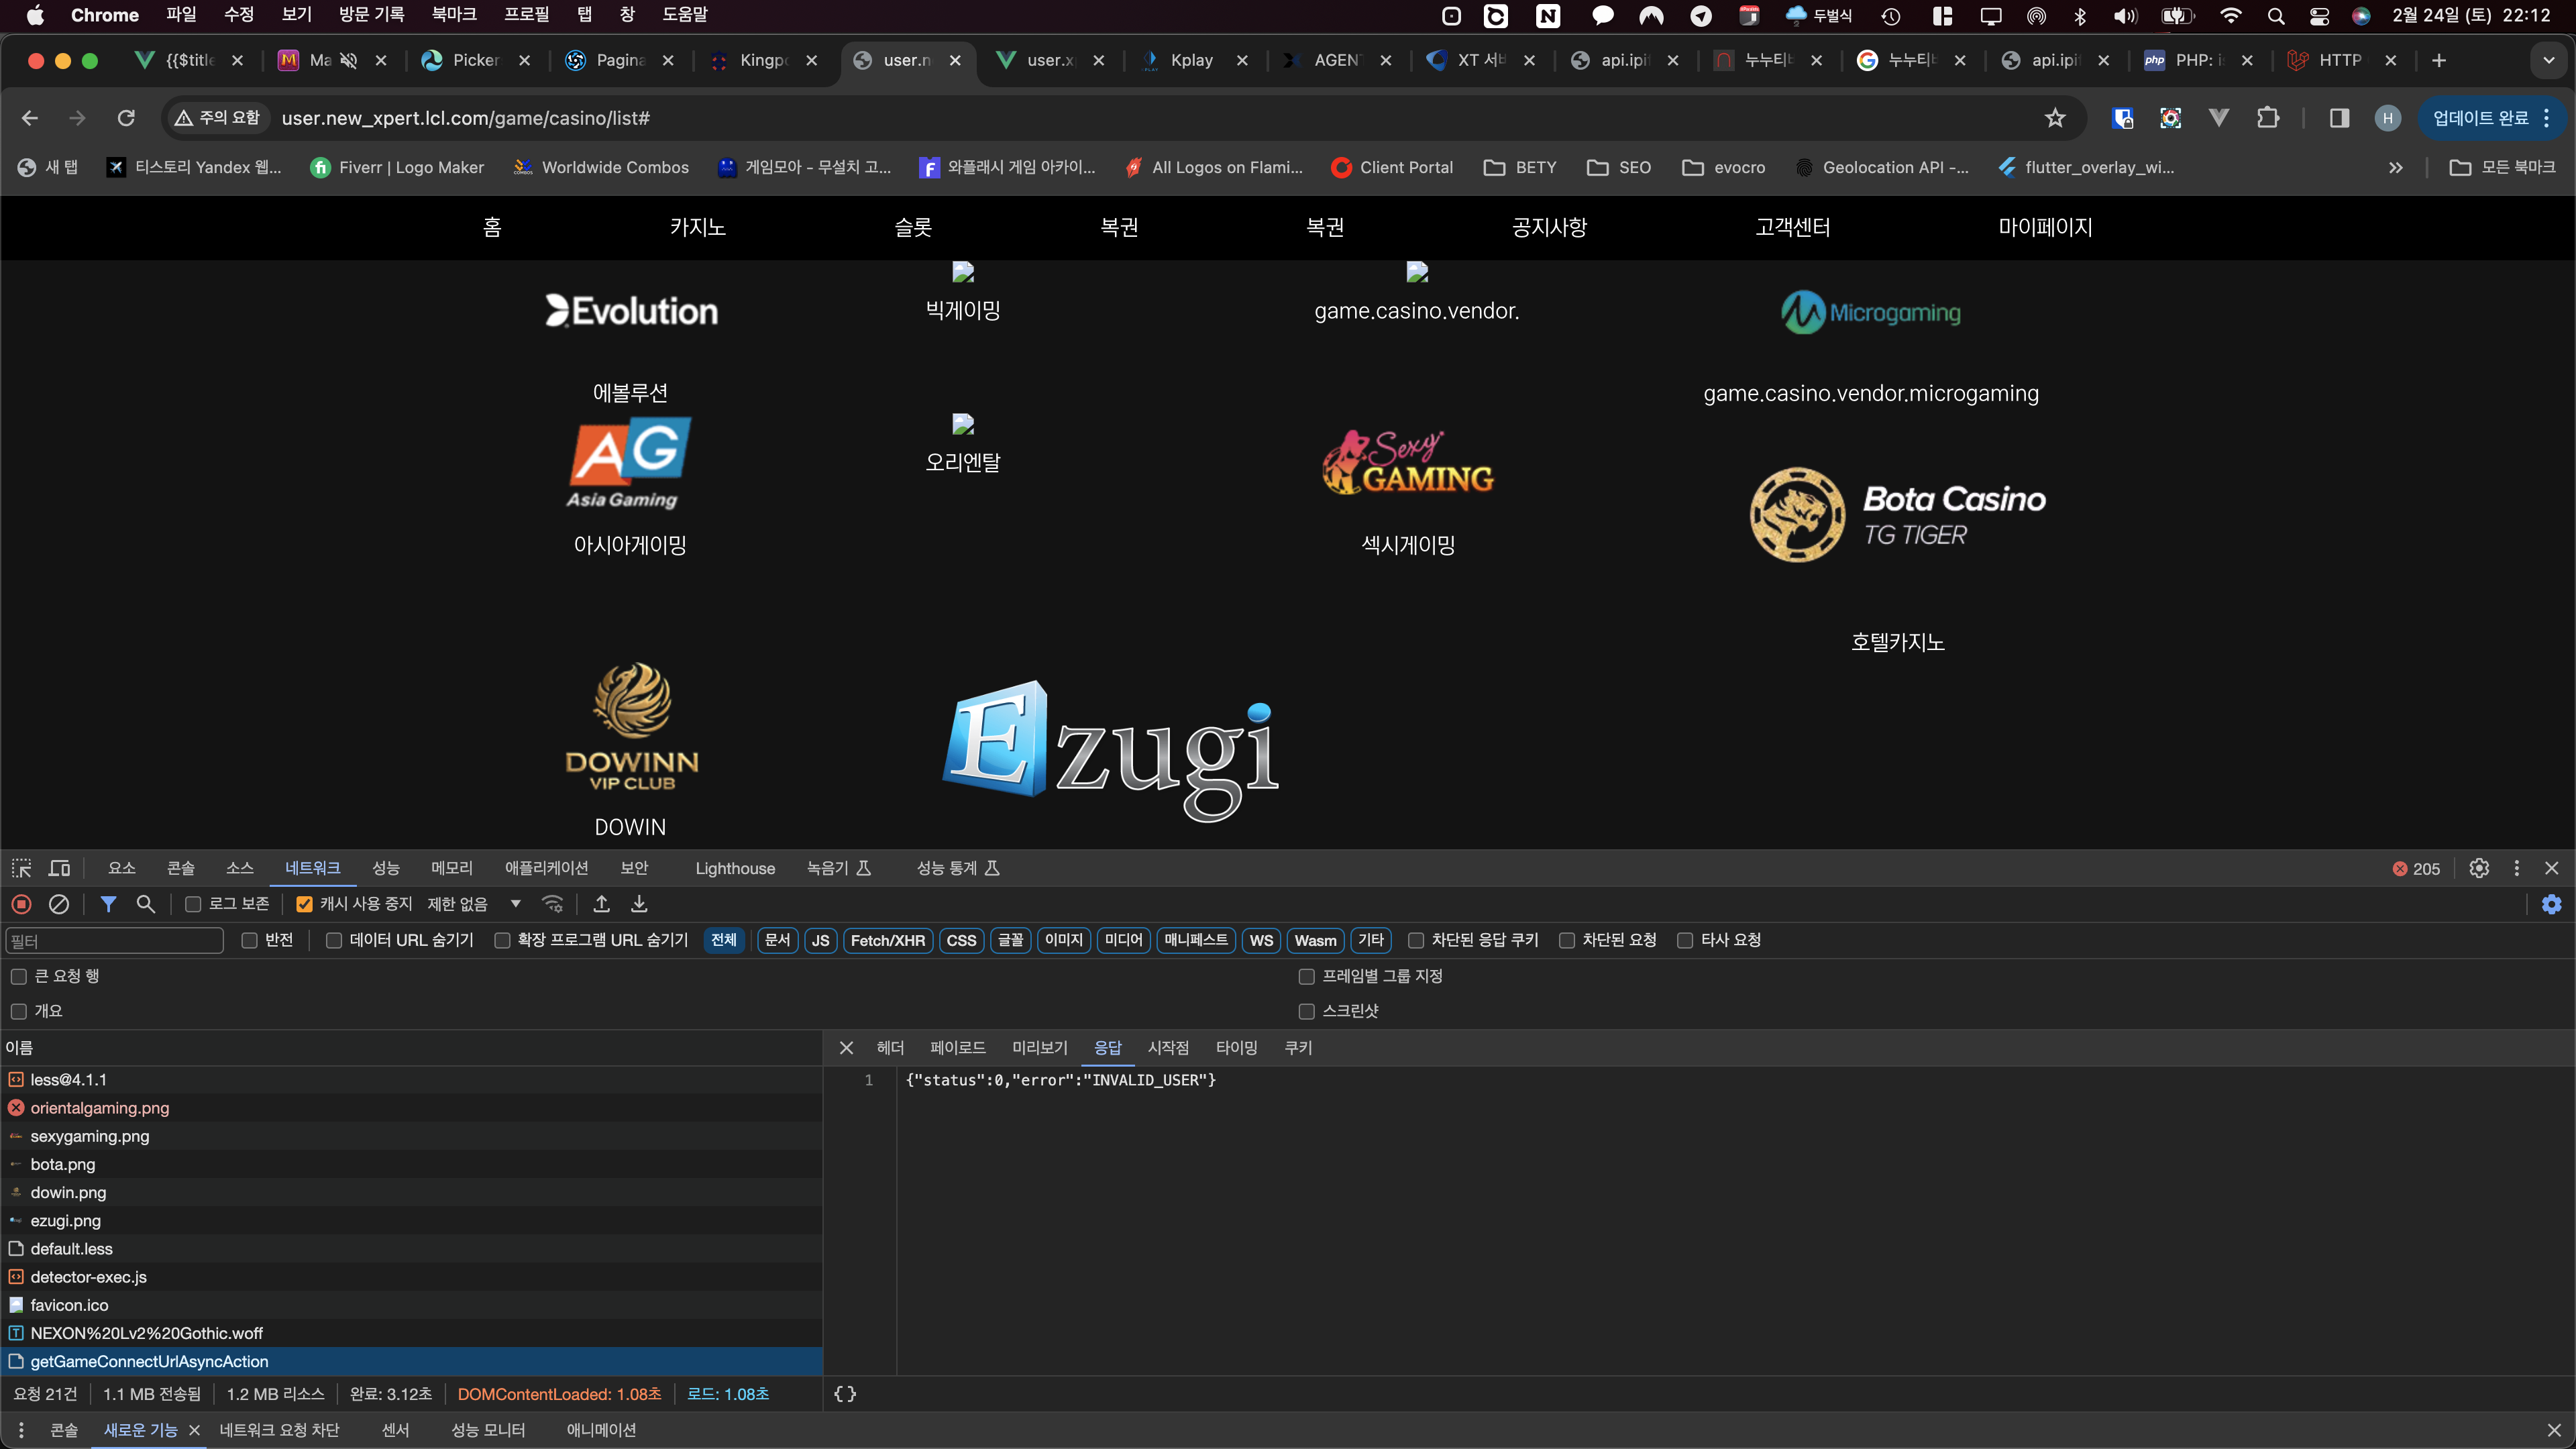Open macOS Control Center icon in menu bar
The height and width of the screenshot is (1449, 2576).
[x=2319, y=15]
